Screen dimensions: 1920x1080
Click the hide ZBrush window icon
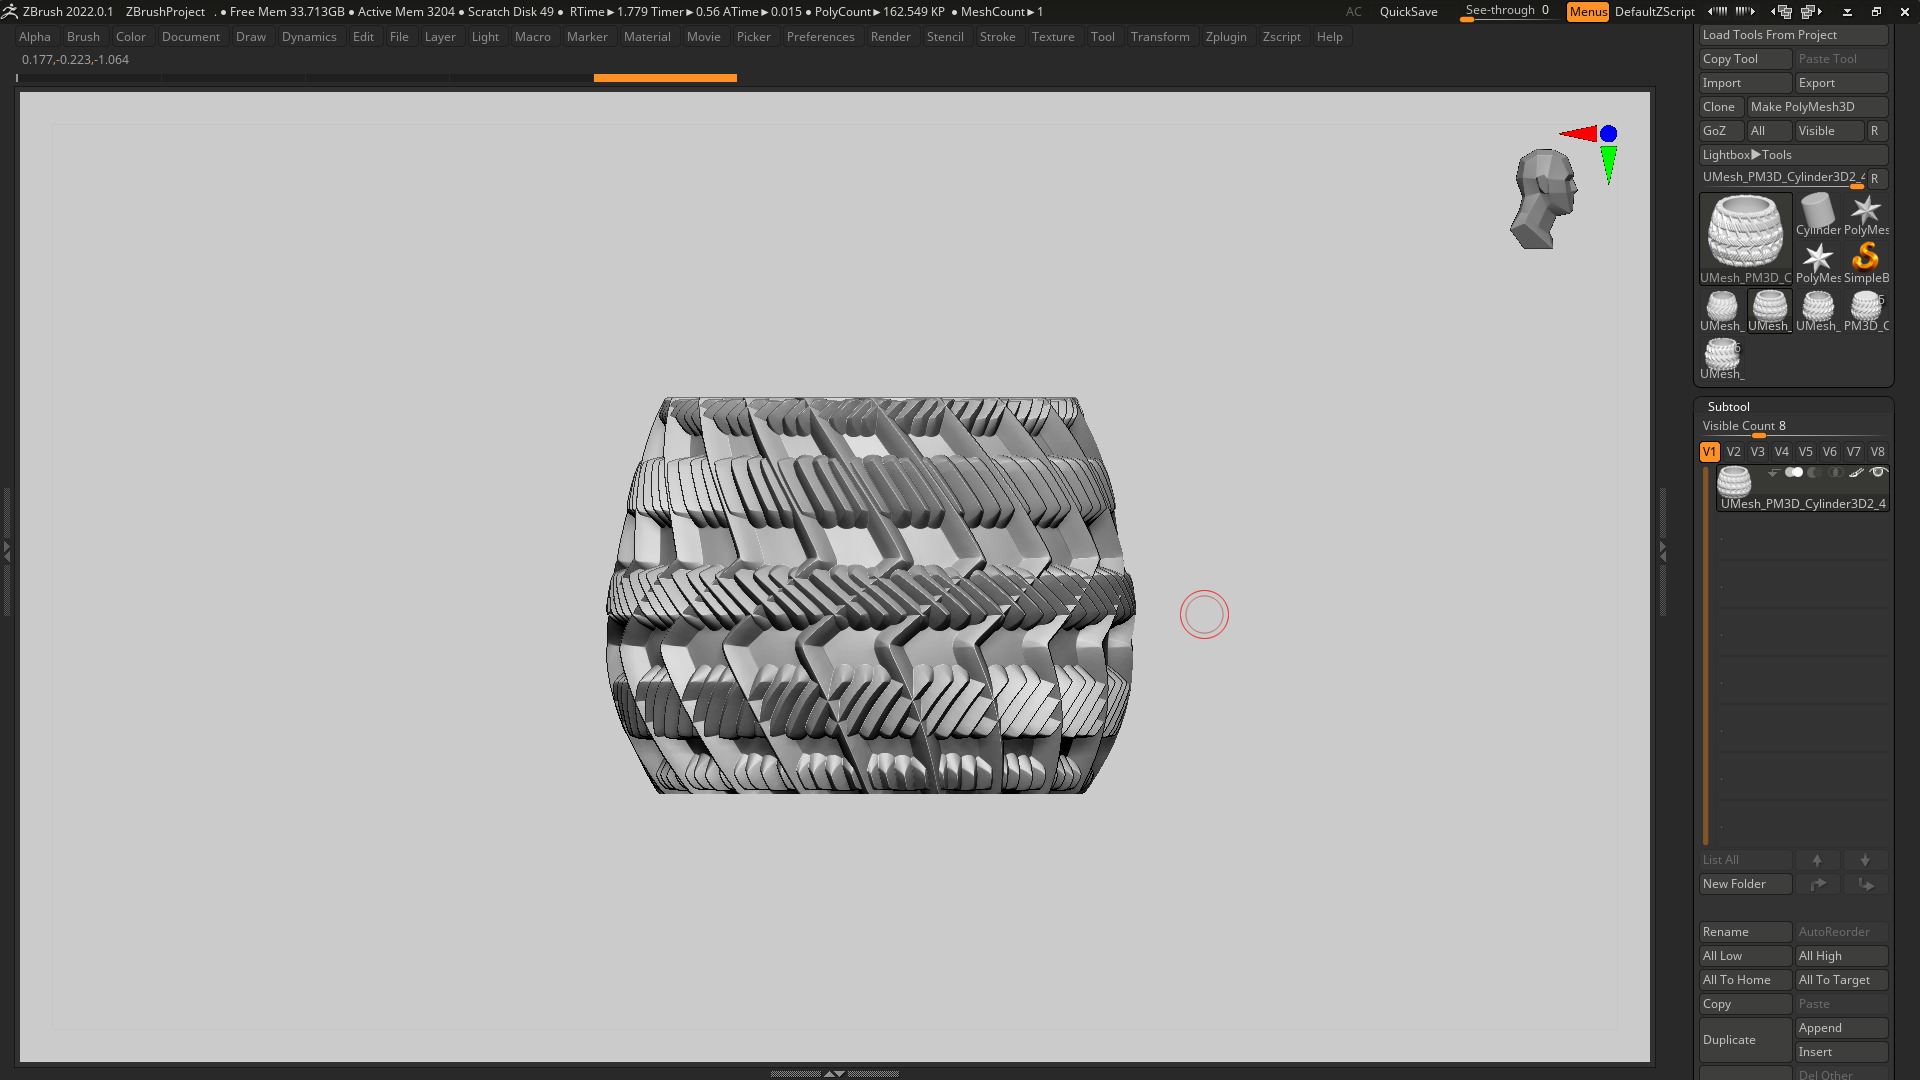1847,12
